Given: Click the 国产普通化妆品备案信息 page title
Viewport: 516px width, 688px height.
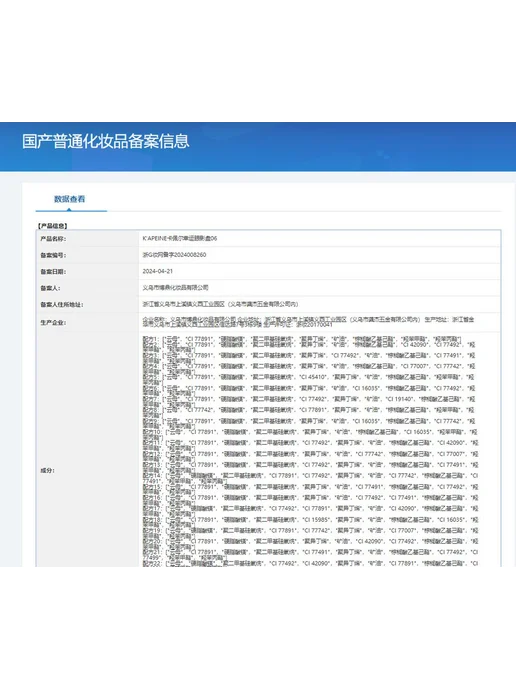Looking at the screenshot, I should (x=106, y=141).
